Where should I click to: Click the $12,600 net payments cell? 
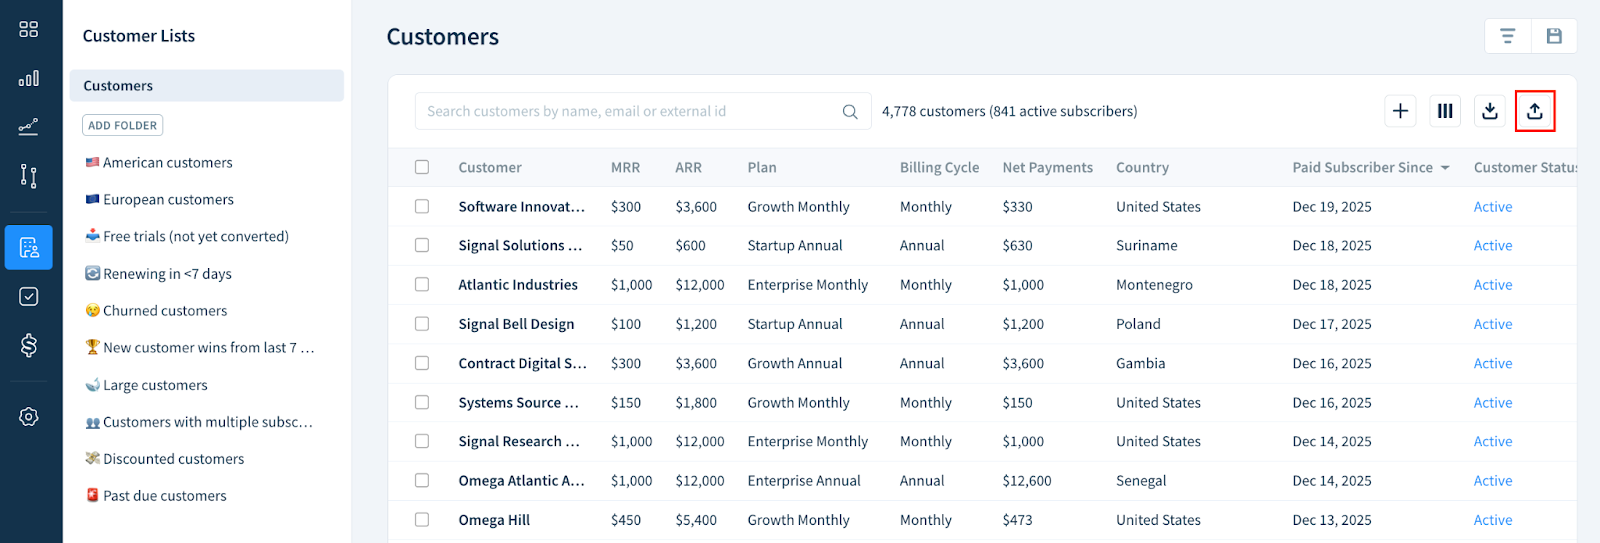pyautogui.click(x=1027, y=480)
